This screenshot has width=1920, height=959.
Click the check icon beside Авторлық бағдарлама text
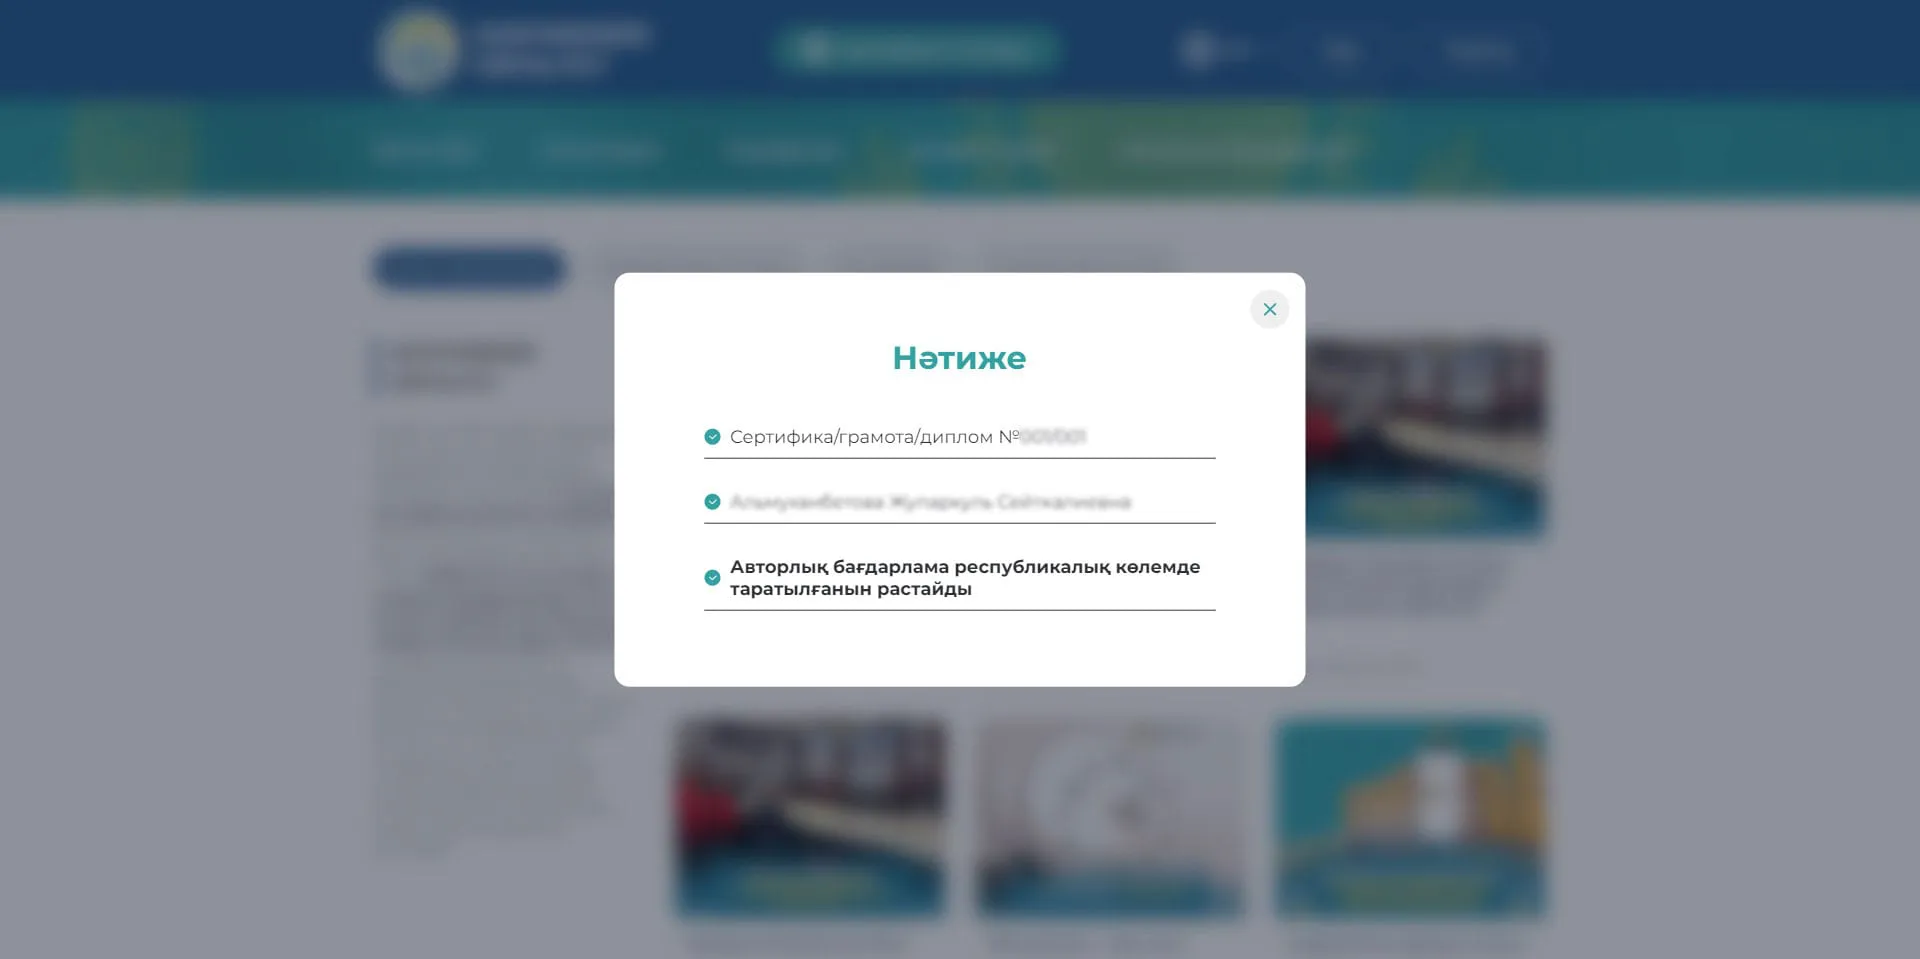pos(712,578)
